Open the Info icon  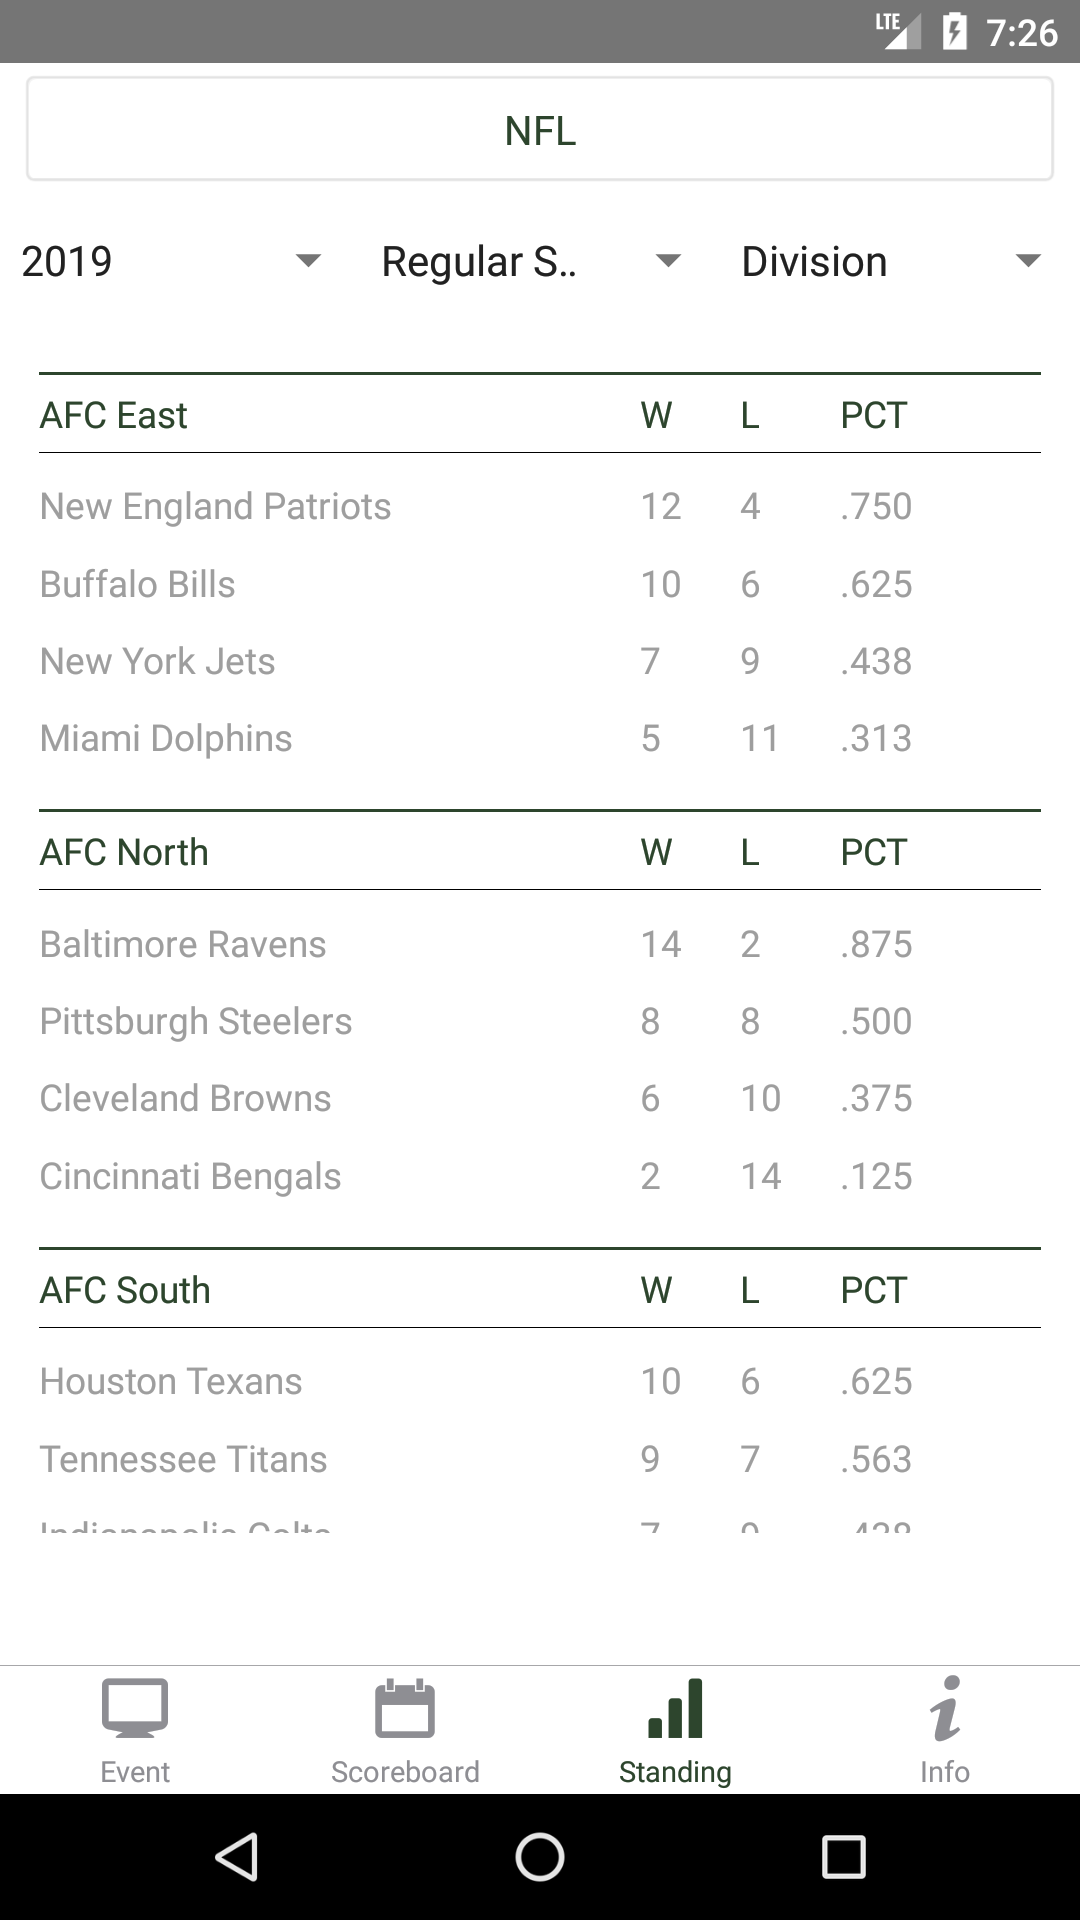coord(945,1710)
